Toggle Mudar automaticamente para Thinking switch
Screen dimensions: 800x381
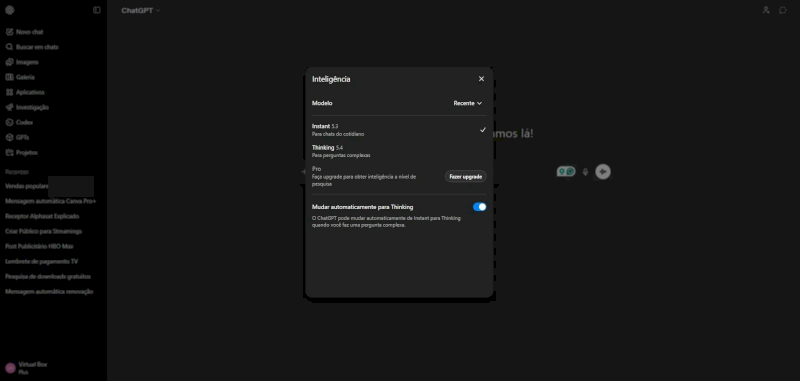click(480, 207)
